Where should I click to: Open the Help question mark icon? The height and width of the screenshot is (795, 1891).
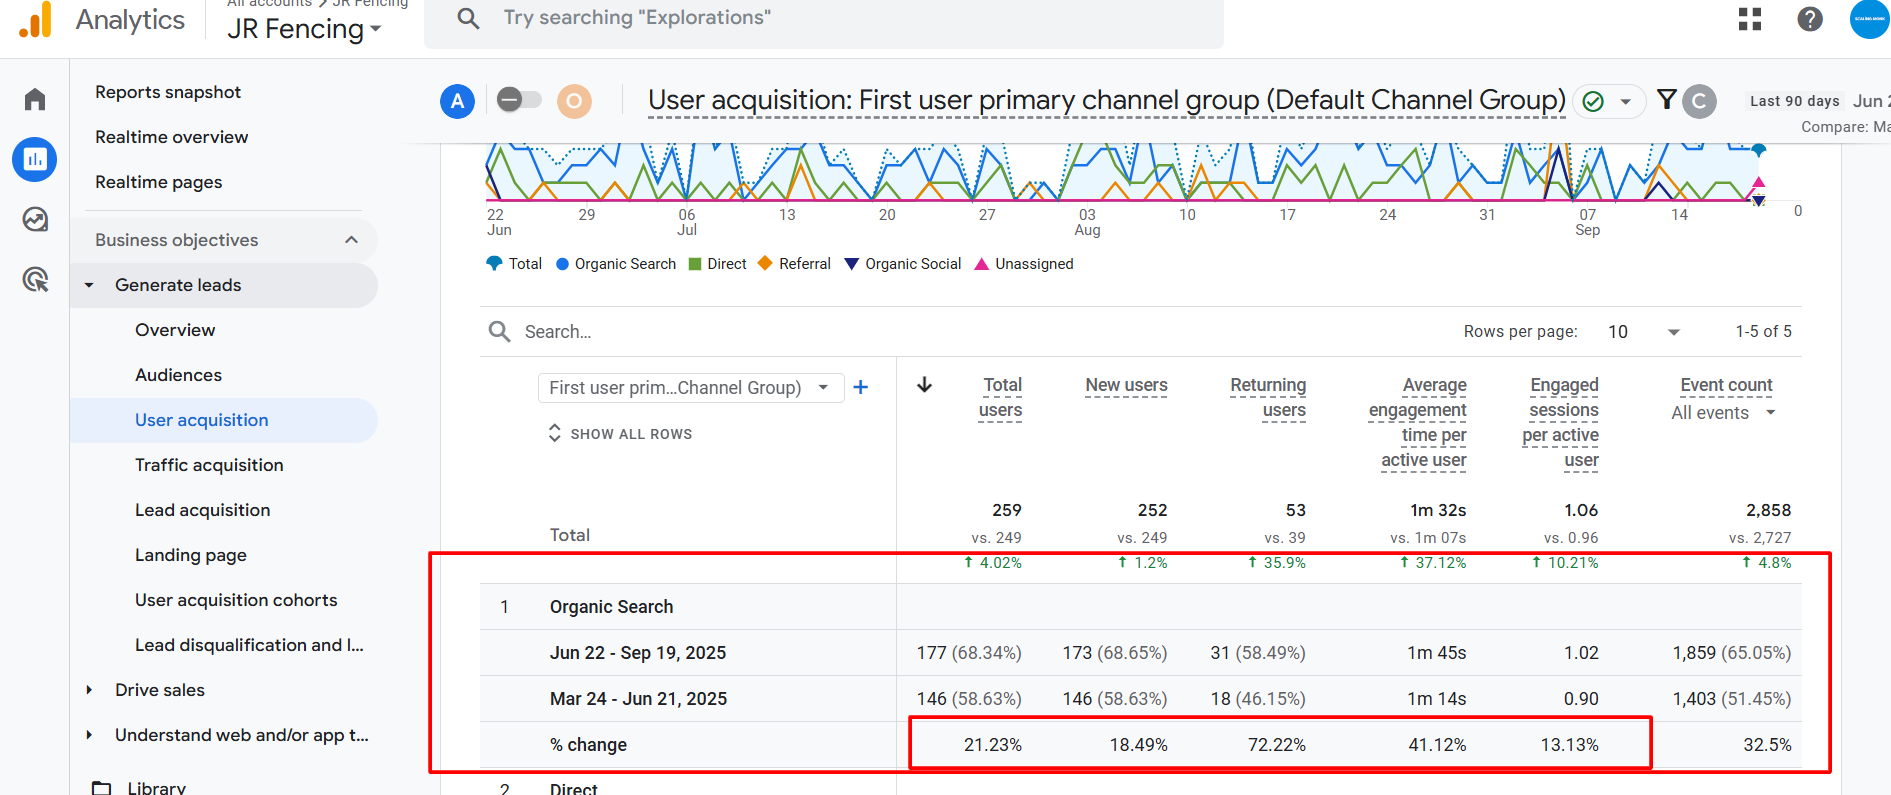(1809, 19)
